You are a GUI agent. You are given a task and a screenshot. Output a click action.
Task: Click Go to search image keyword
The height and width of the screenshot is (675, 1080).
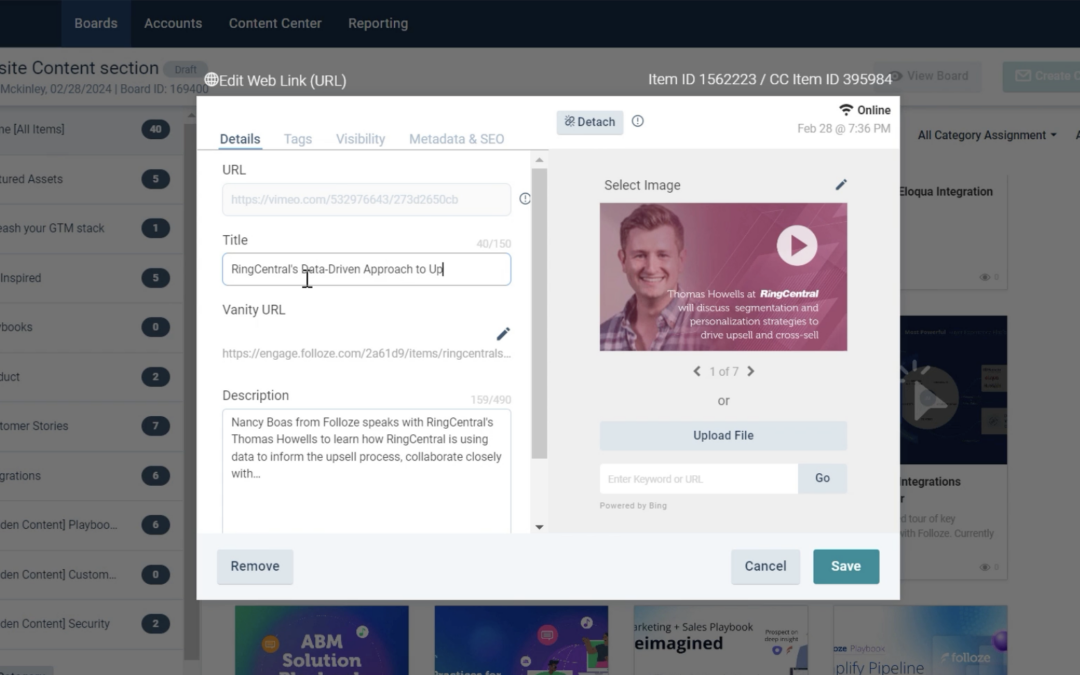[822, 478]
